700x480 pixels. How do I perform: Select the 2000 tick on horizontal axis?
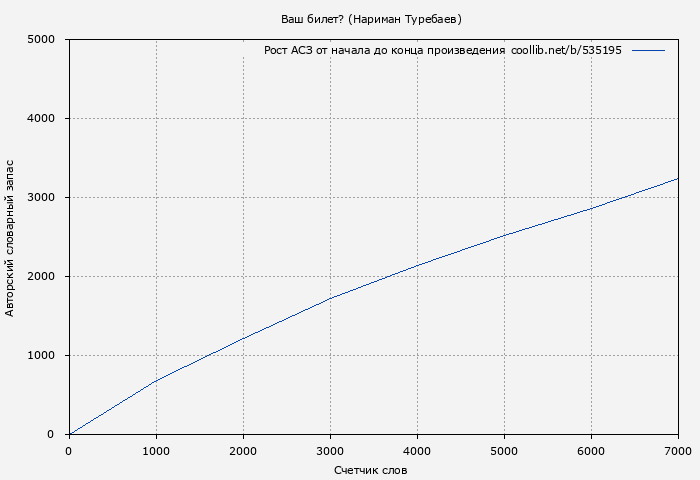click(243, 451)
